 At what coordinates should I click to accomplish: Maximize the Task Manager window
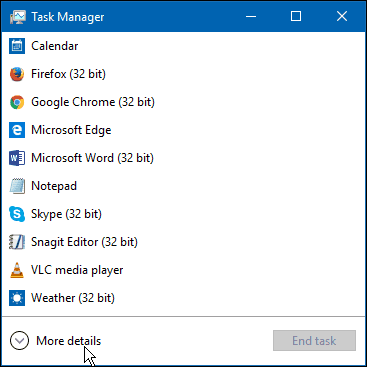tap(296, 16)
